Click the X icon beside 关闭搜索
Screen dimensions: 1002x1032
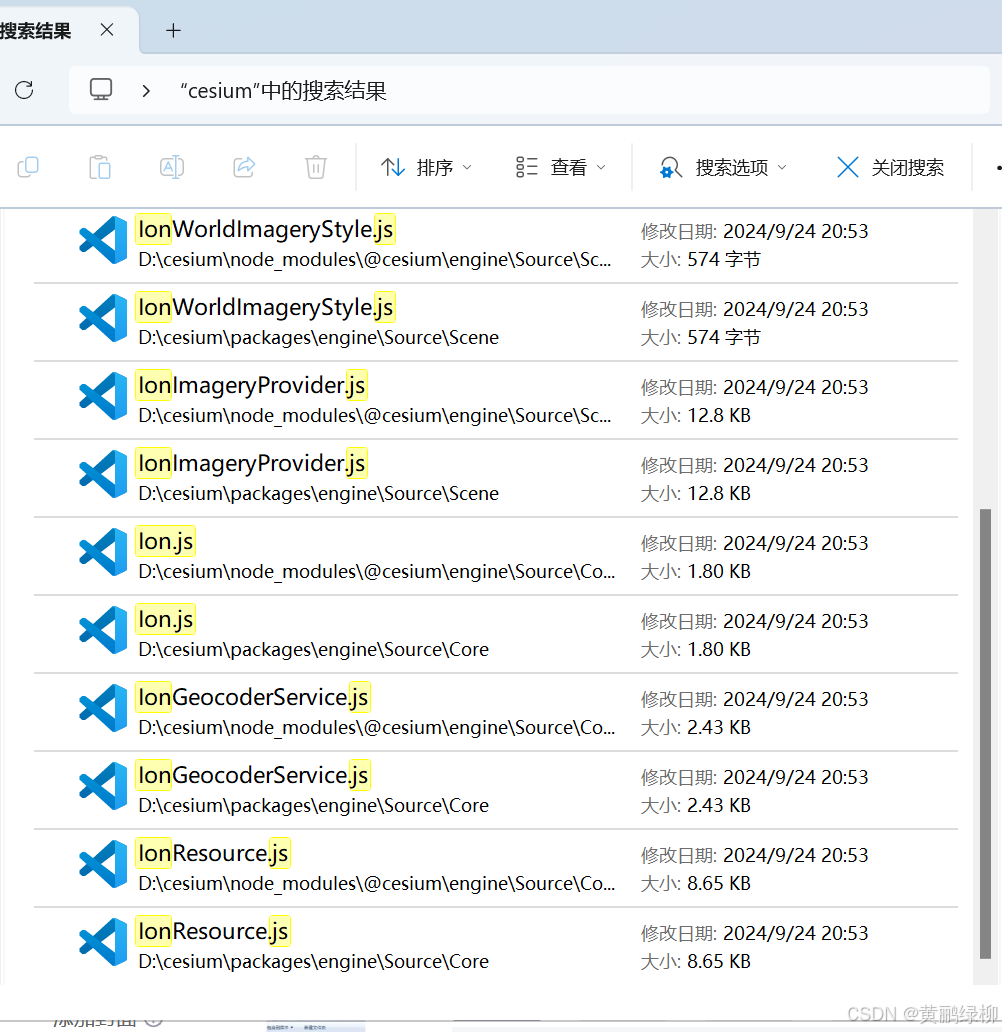tap(848, 167)
